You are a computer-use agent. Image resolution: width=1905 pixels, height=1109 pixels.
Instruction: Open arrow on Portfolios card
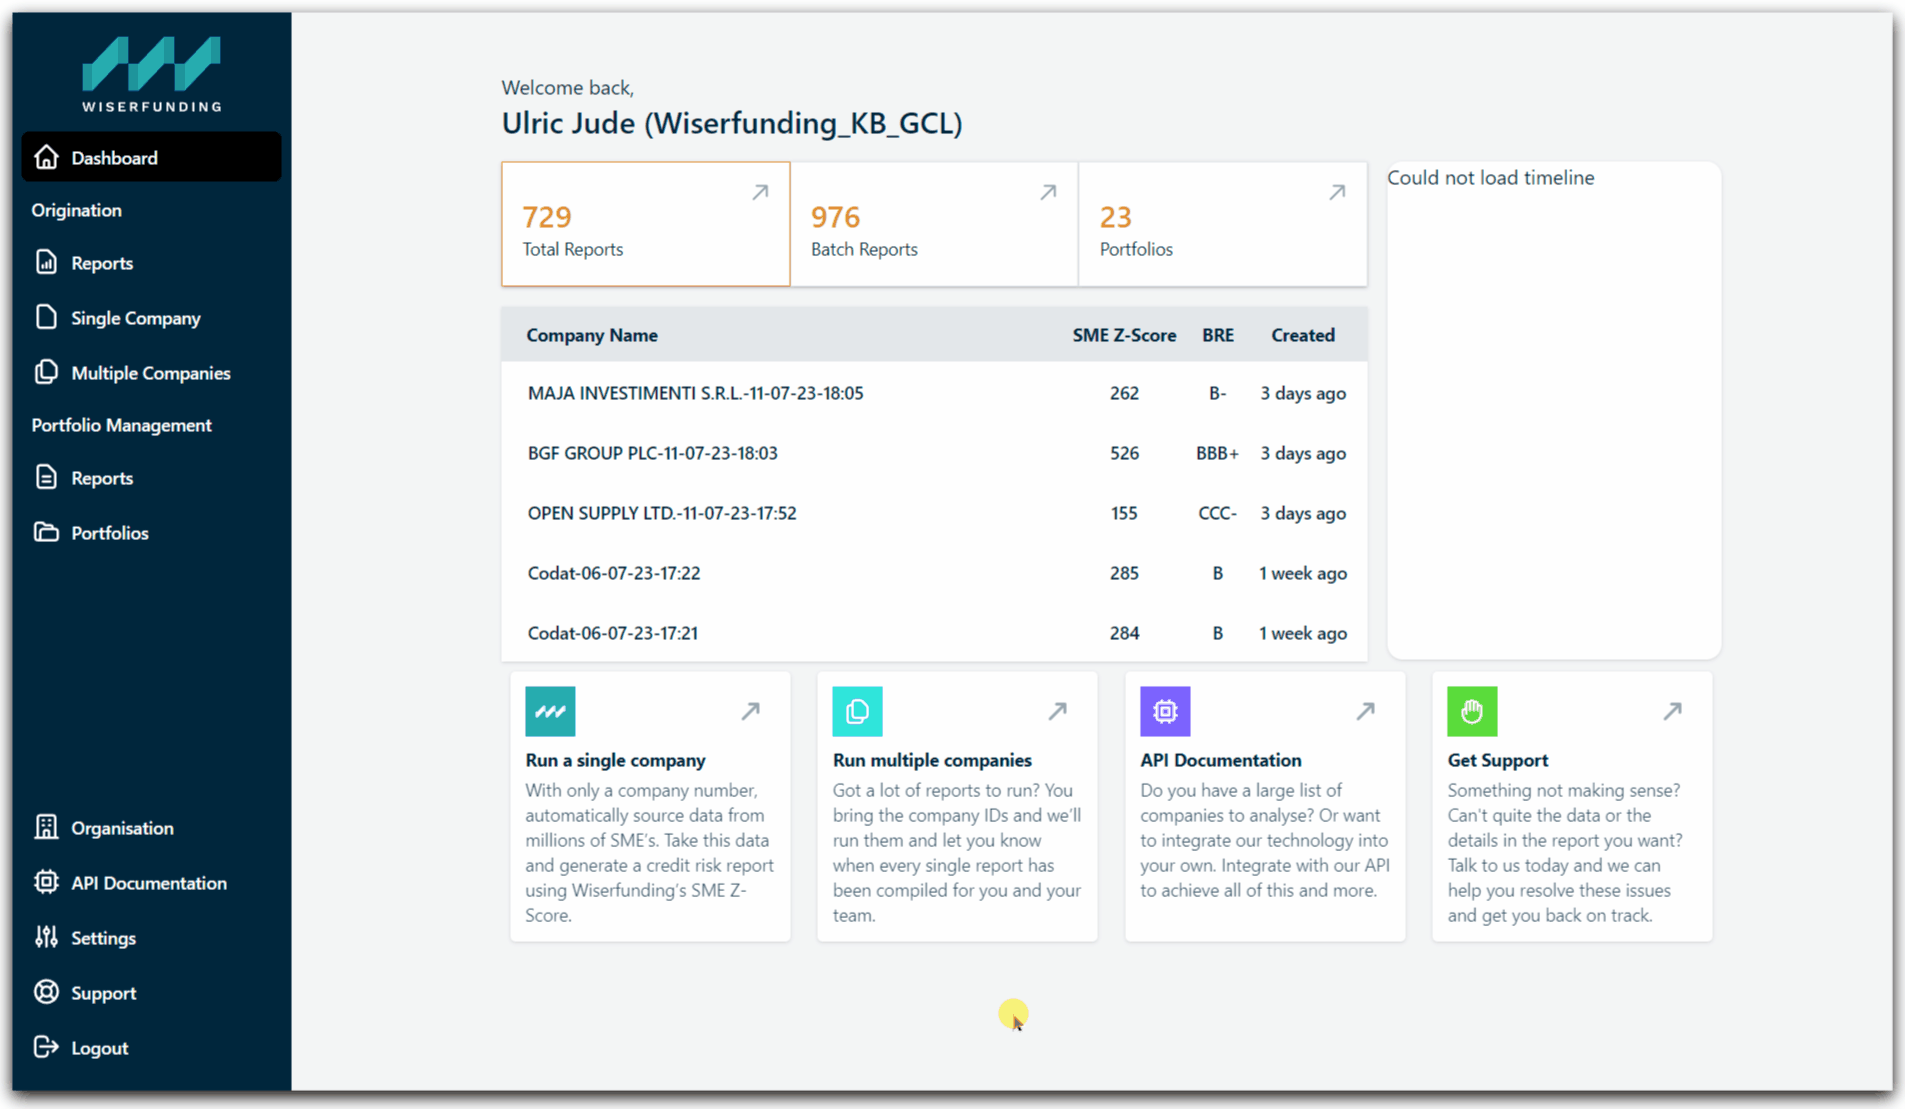click(x=1337, y=192)
